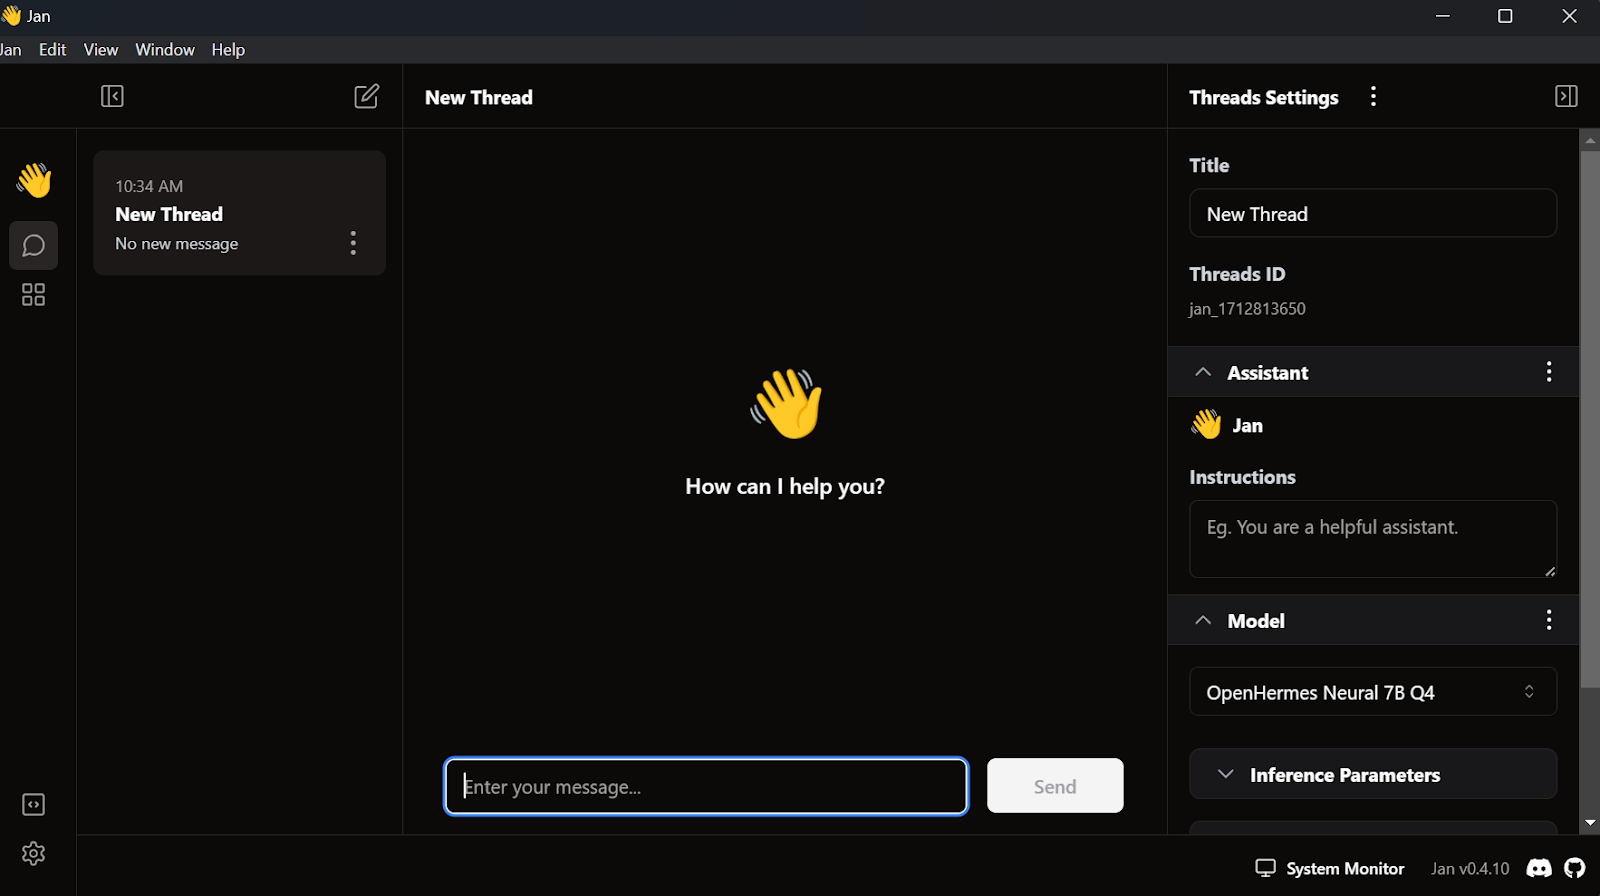The image size is (1600, 896).
Task: Open the GitHub link icon
Action: point(1575,868)
